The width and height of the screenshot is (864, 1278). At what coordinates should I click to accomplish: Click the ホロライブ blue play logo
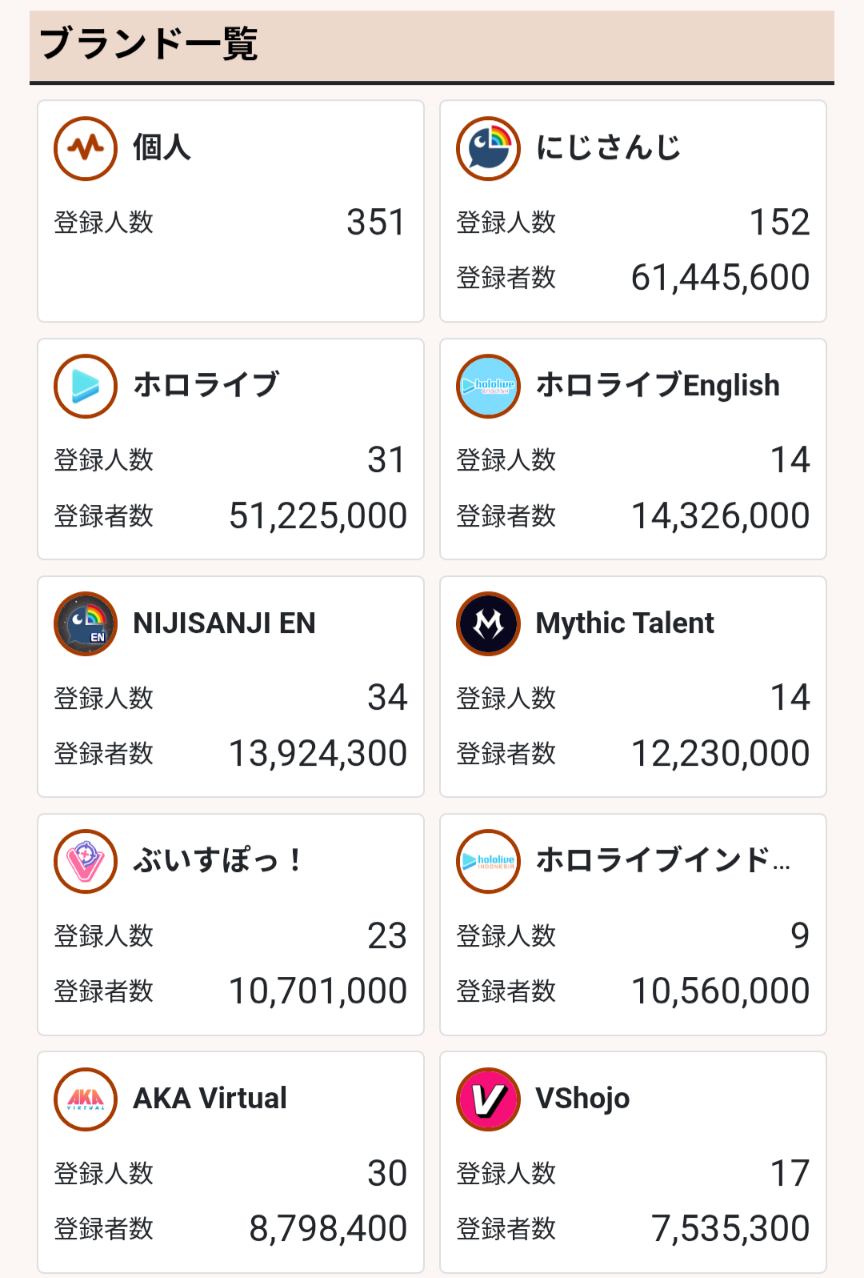coord(85,386)
